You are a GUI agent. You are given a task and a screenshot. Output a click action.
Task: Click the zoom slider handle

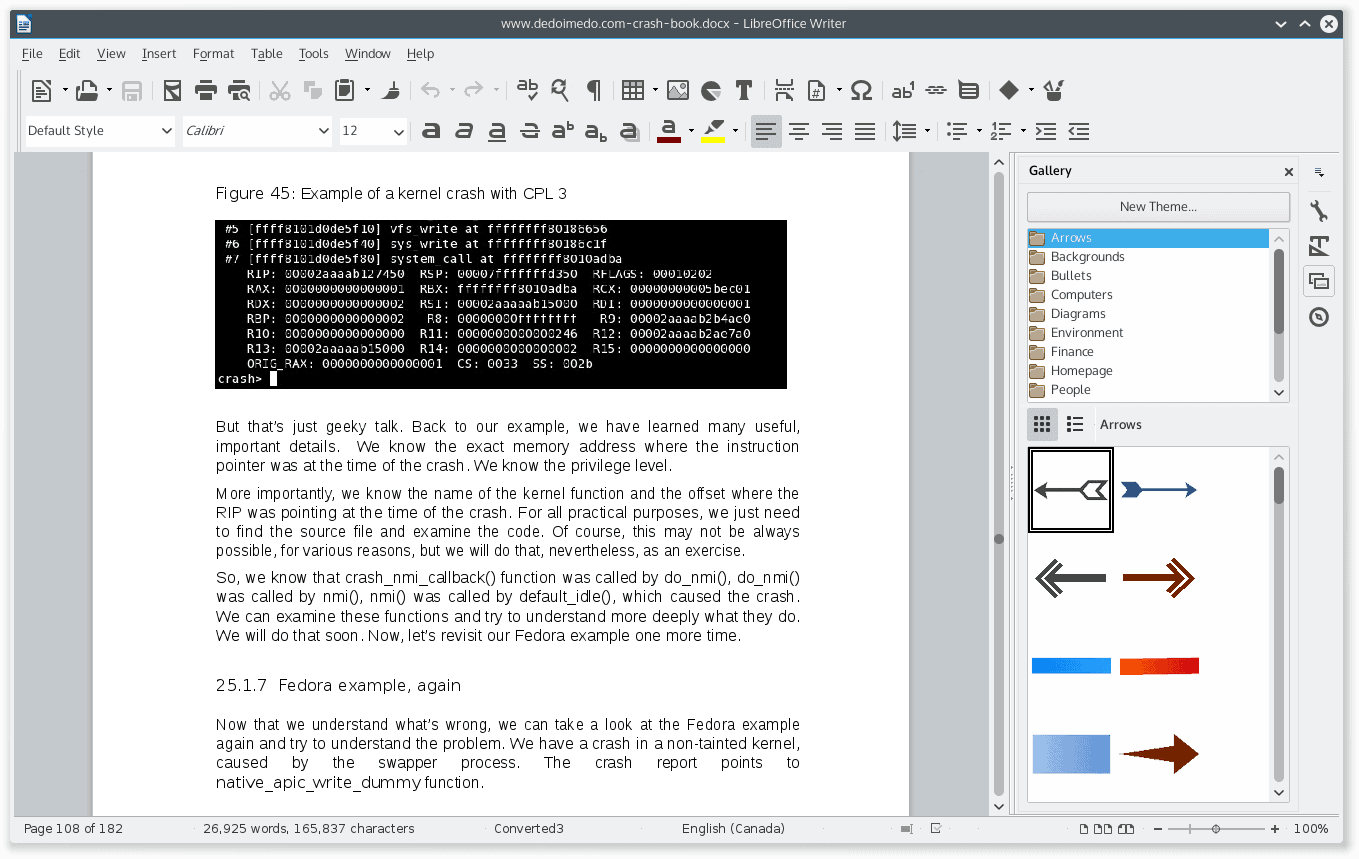1216,829
